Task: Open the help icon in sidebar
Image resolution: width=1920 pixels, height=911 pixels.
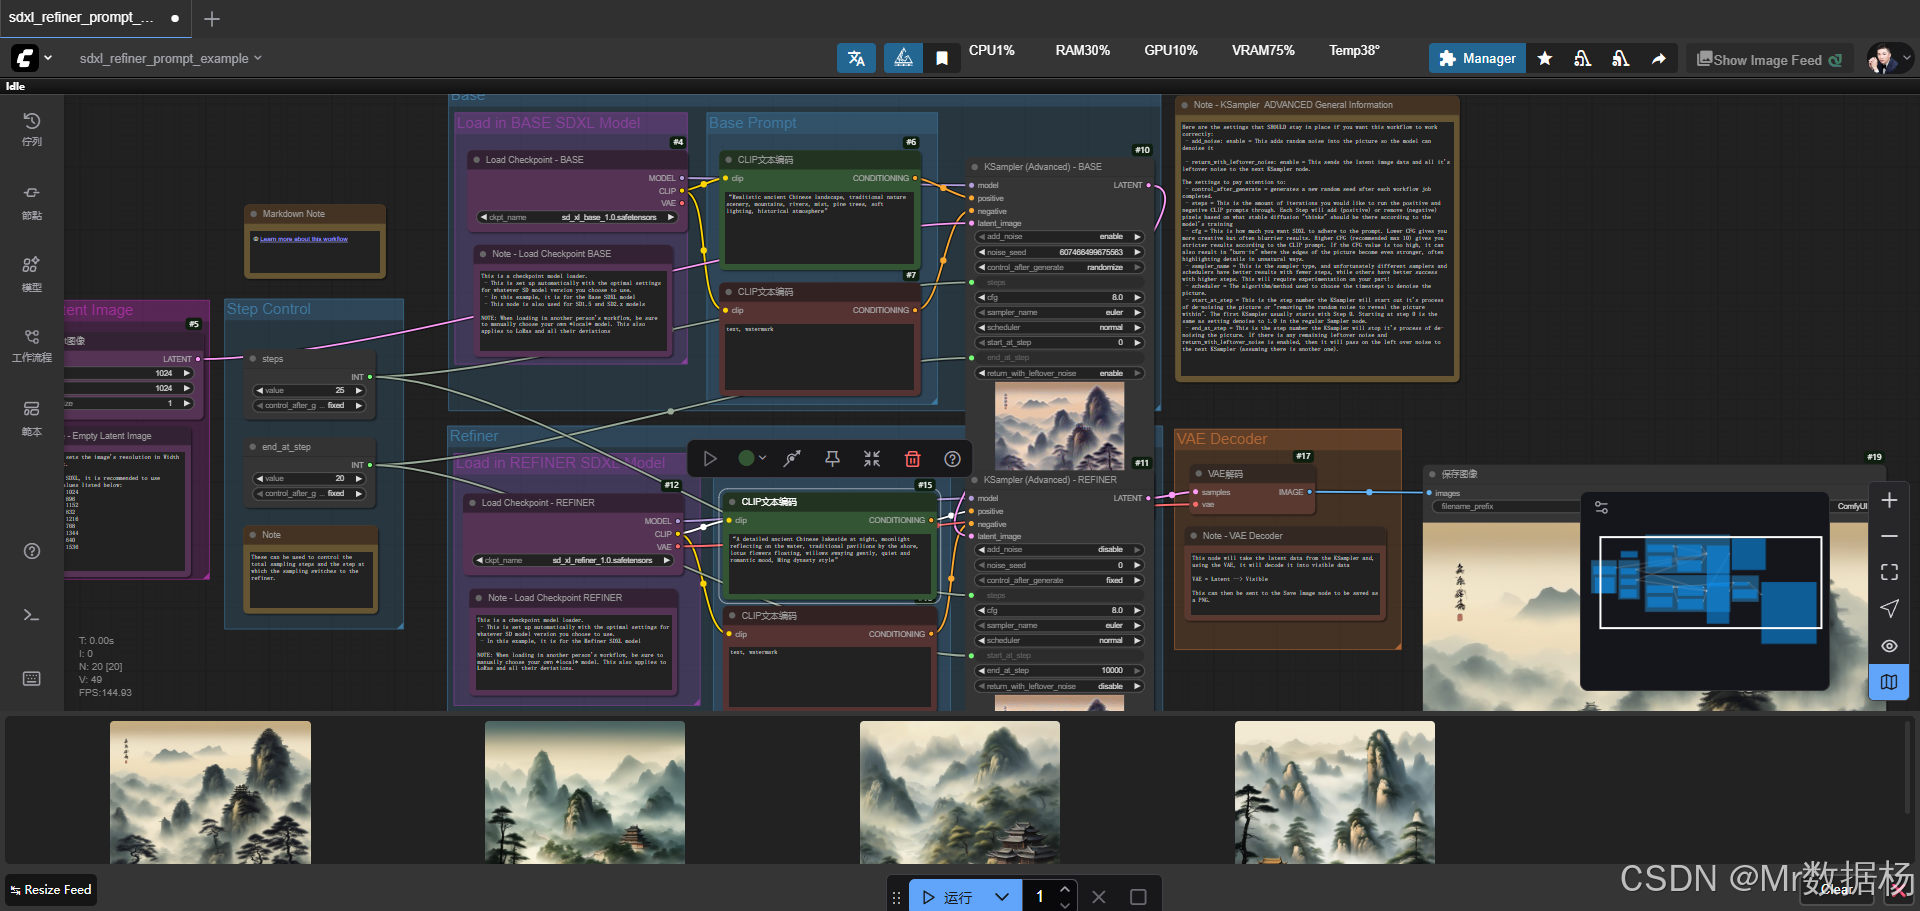Action: coord(32,551)
